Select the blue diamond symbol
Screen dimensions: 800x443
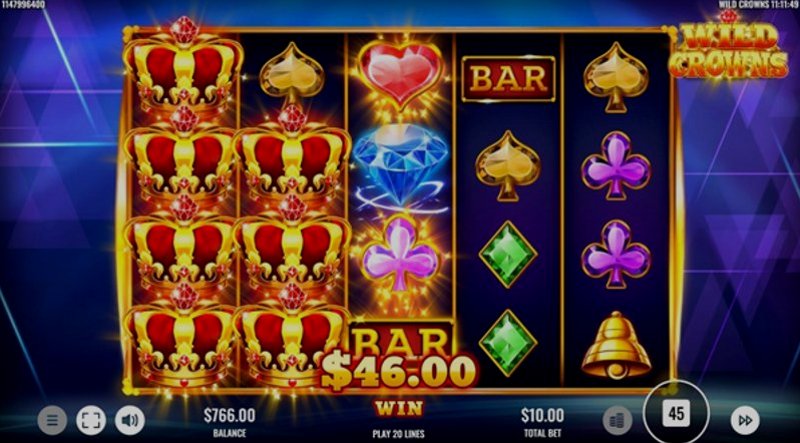click(x=401, y=167)
